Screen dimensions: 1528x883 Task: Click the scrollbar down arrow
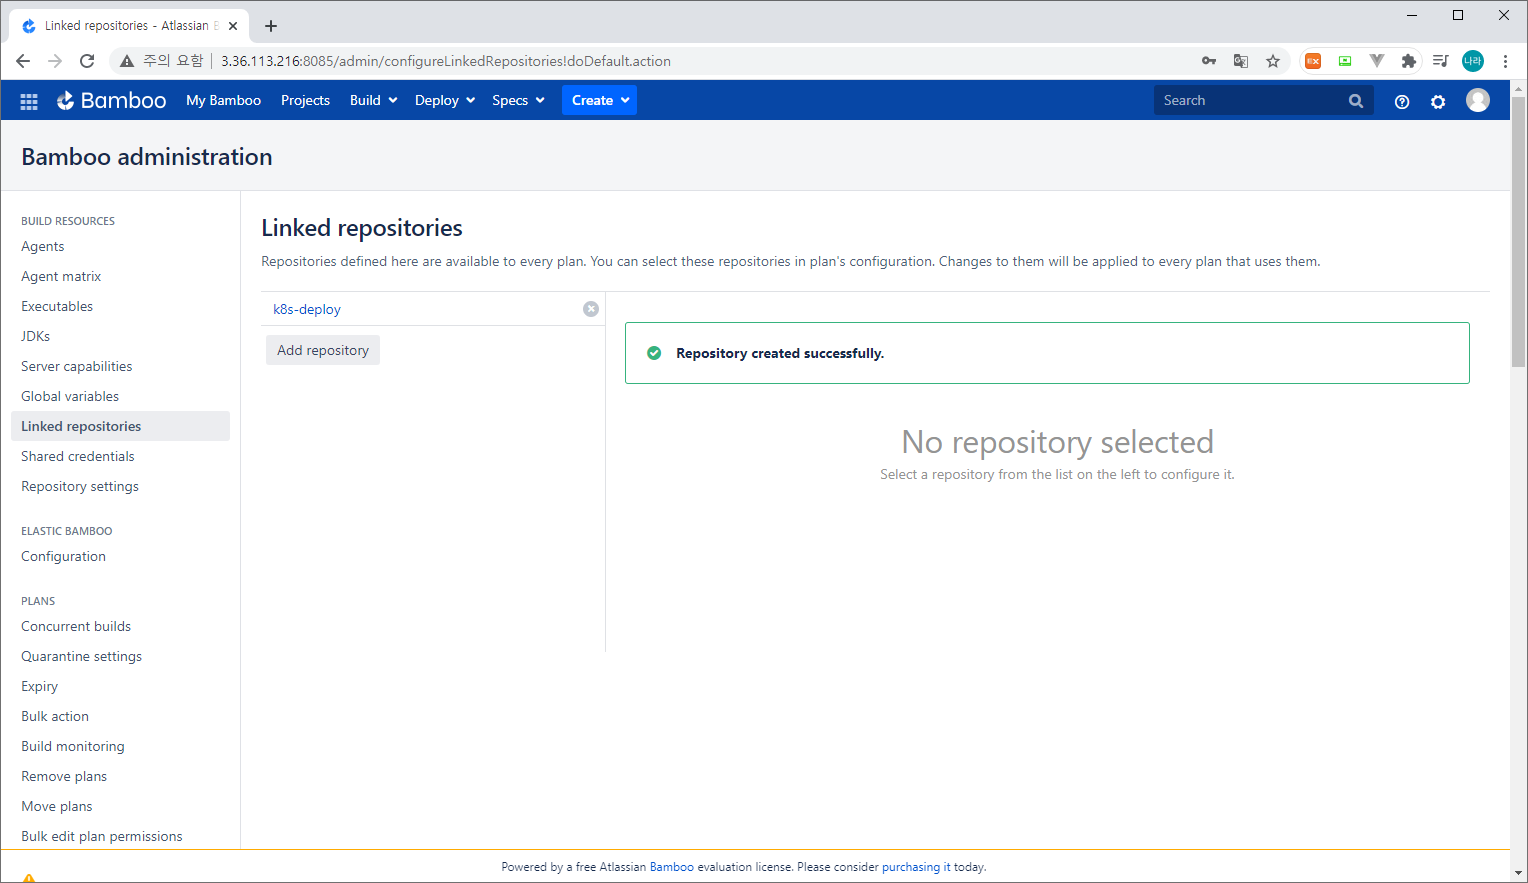[x=1518, y=873]
